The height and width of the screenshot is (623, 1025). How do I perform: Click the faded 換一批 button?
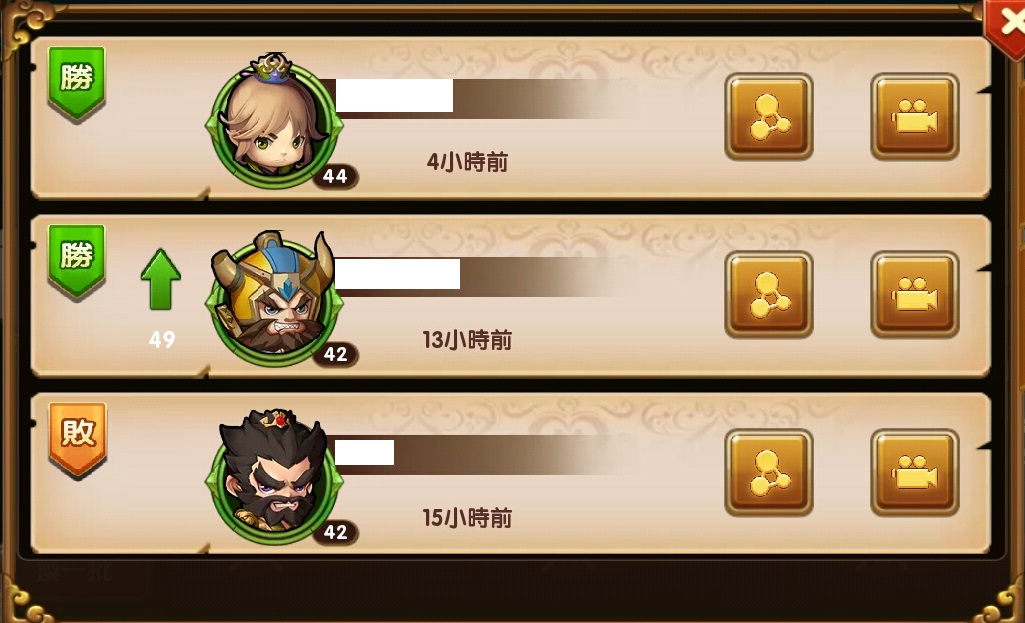coord(75,573)
